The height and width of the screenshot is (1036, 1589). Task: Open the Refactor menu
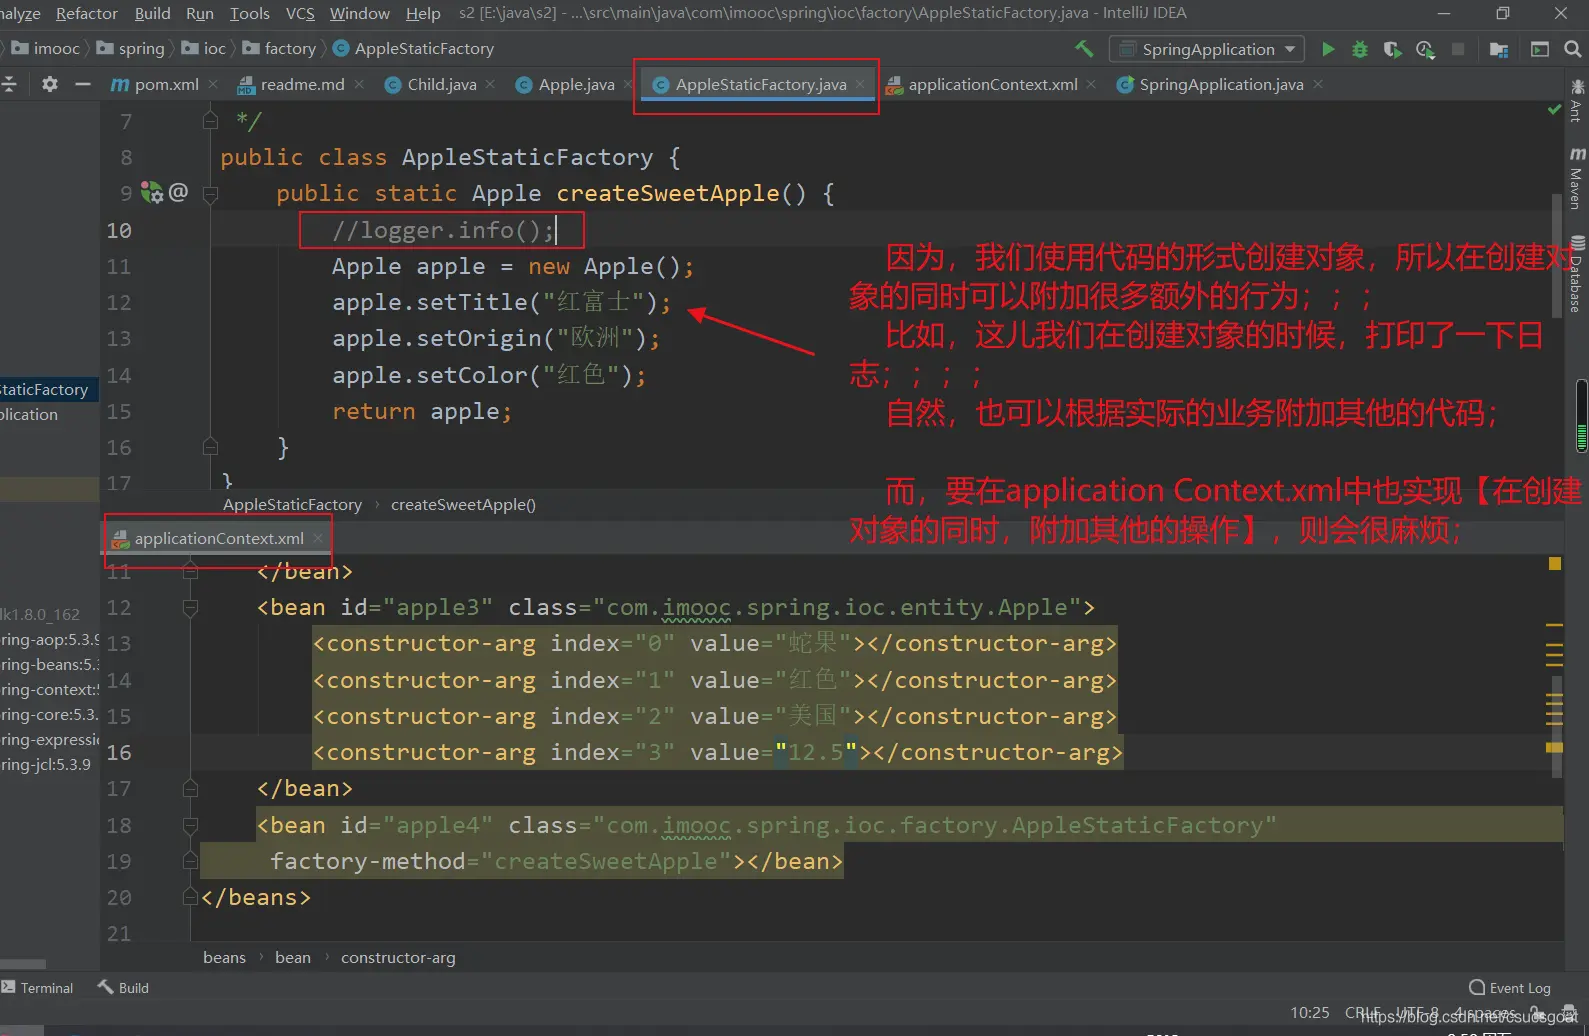(x=86, y=13)
